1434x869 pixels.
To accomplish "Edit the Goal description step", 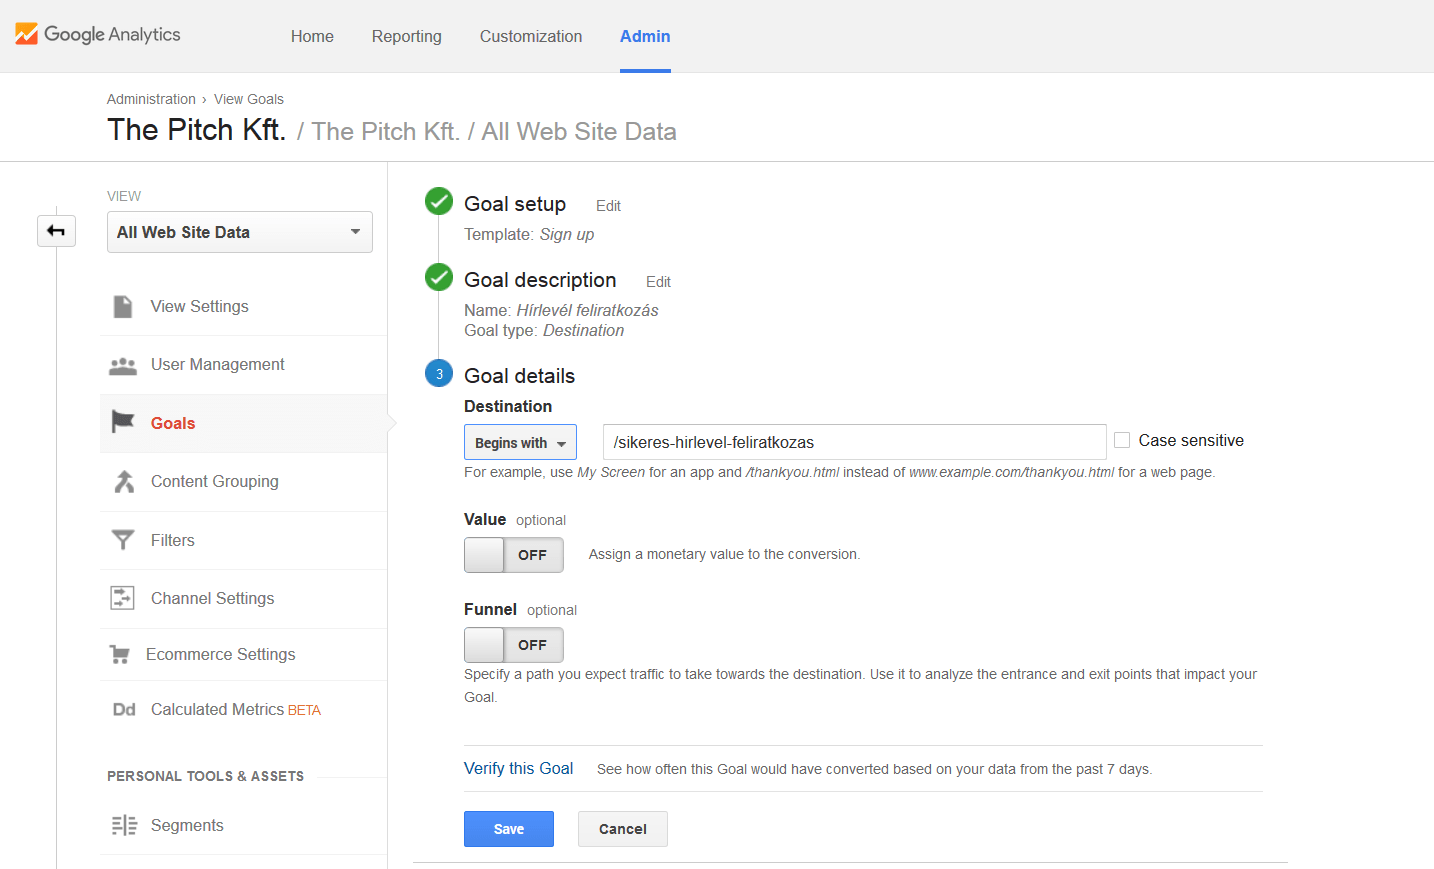I will pyautogui.click(x=658, y=282).
